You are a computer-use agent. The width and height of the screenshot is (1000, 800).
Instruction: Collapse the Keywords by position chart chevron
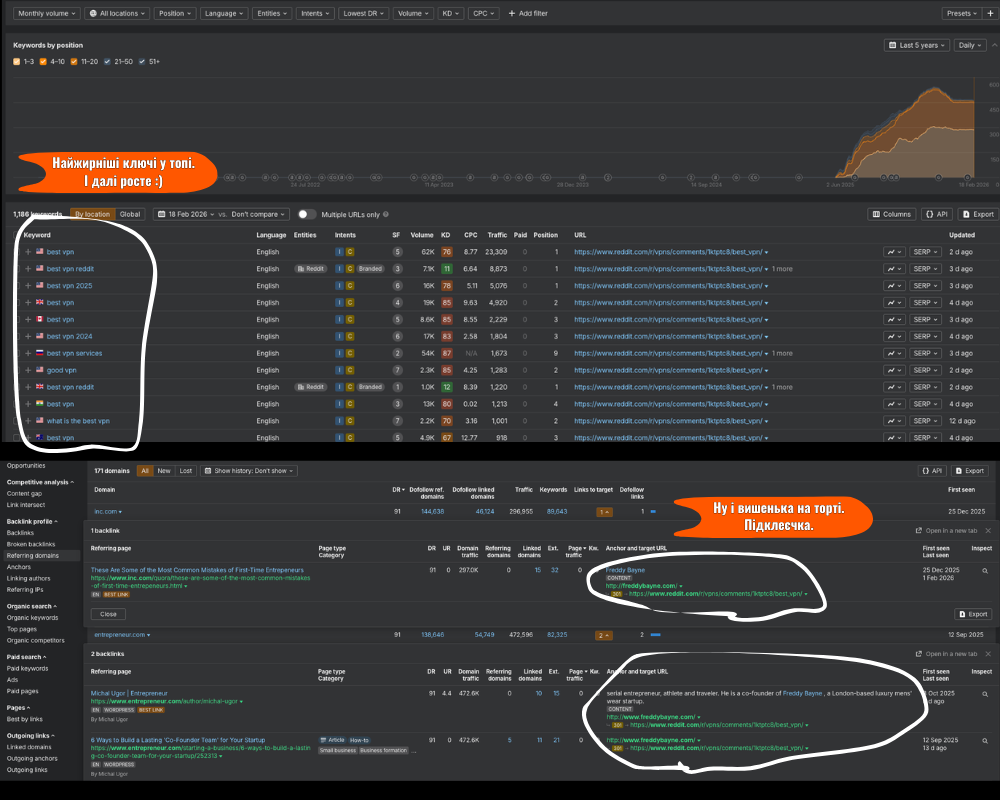pyautogui.click(x=994, y=45)
